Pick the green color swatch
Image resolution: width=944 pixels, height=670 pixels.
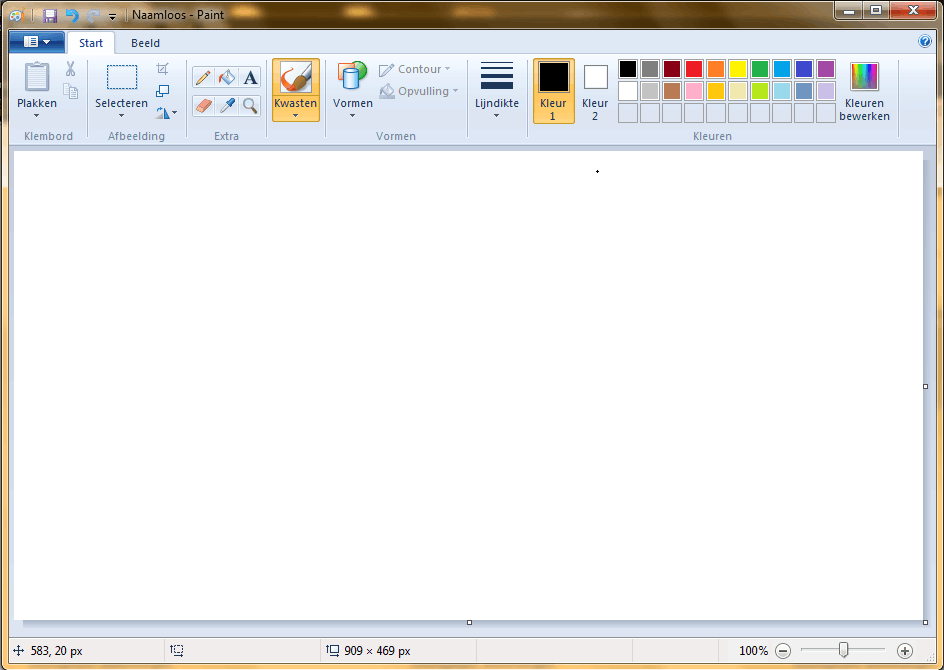[760, 69]
